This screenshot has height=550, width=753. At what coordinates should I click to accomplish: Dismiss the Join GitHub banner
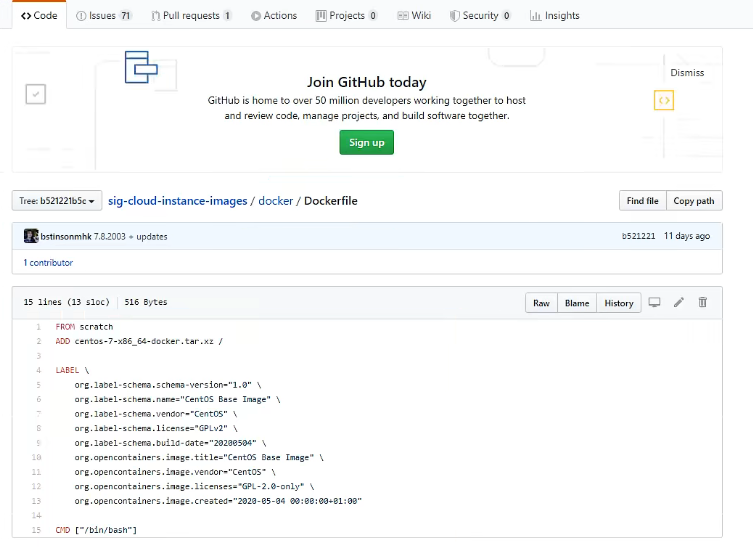[687, 73]
